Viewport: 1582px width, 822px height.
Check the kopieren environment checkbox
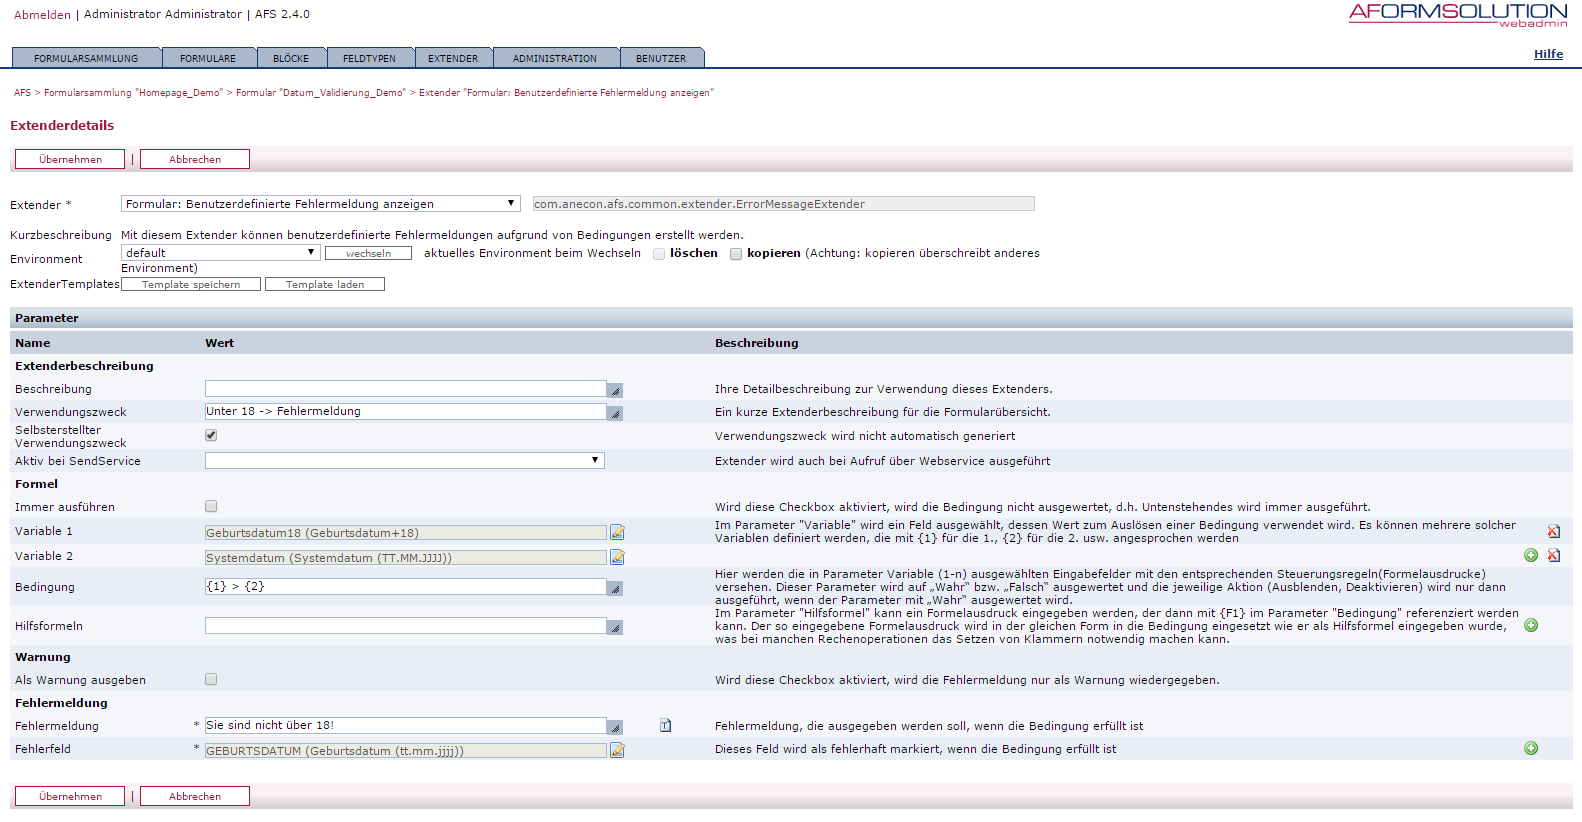(x=736, y=254)
